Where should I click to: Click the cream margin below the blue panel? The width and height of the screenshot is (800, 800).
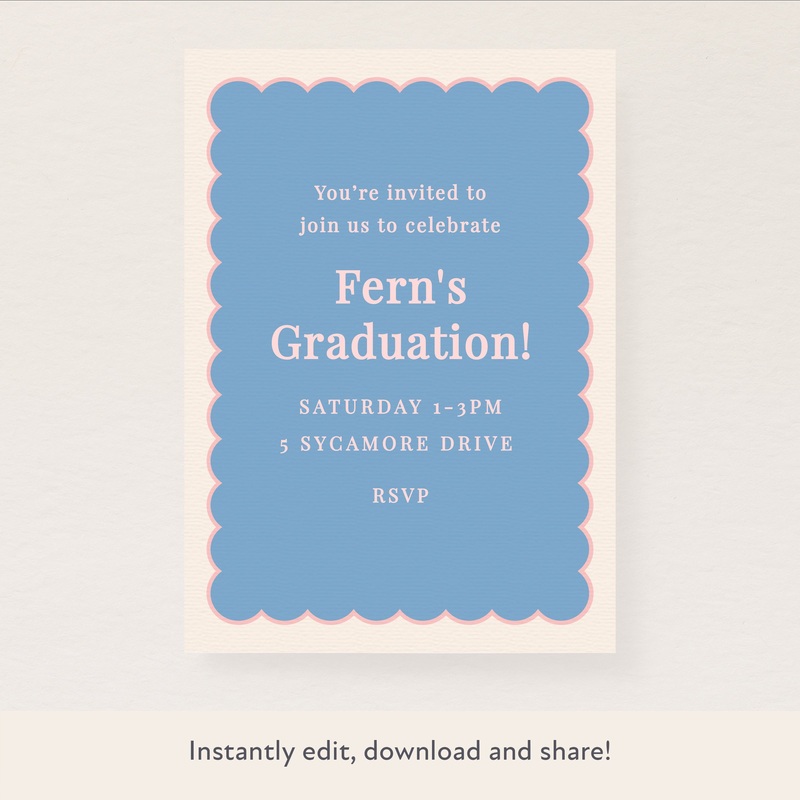click(x=400, y=636)
